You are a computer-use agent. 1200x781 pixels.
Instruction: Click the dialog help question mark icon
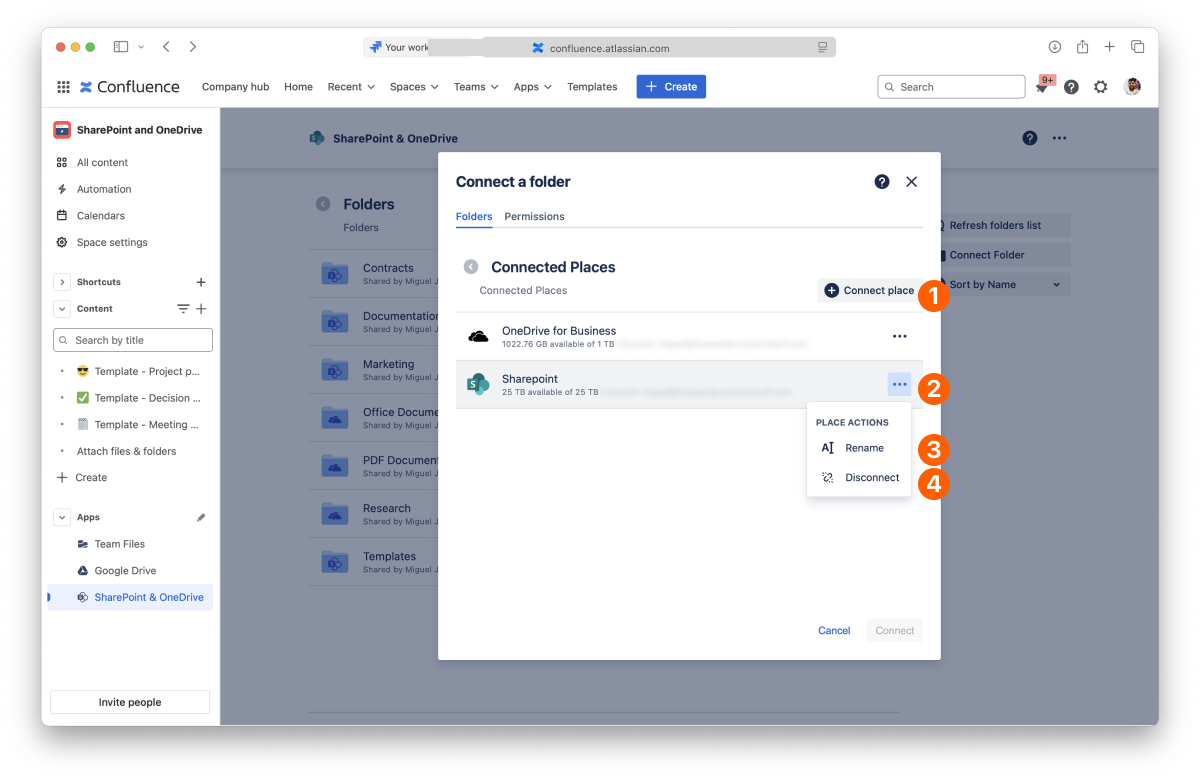882,182
